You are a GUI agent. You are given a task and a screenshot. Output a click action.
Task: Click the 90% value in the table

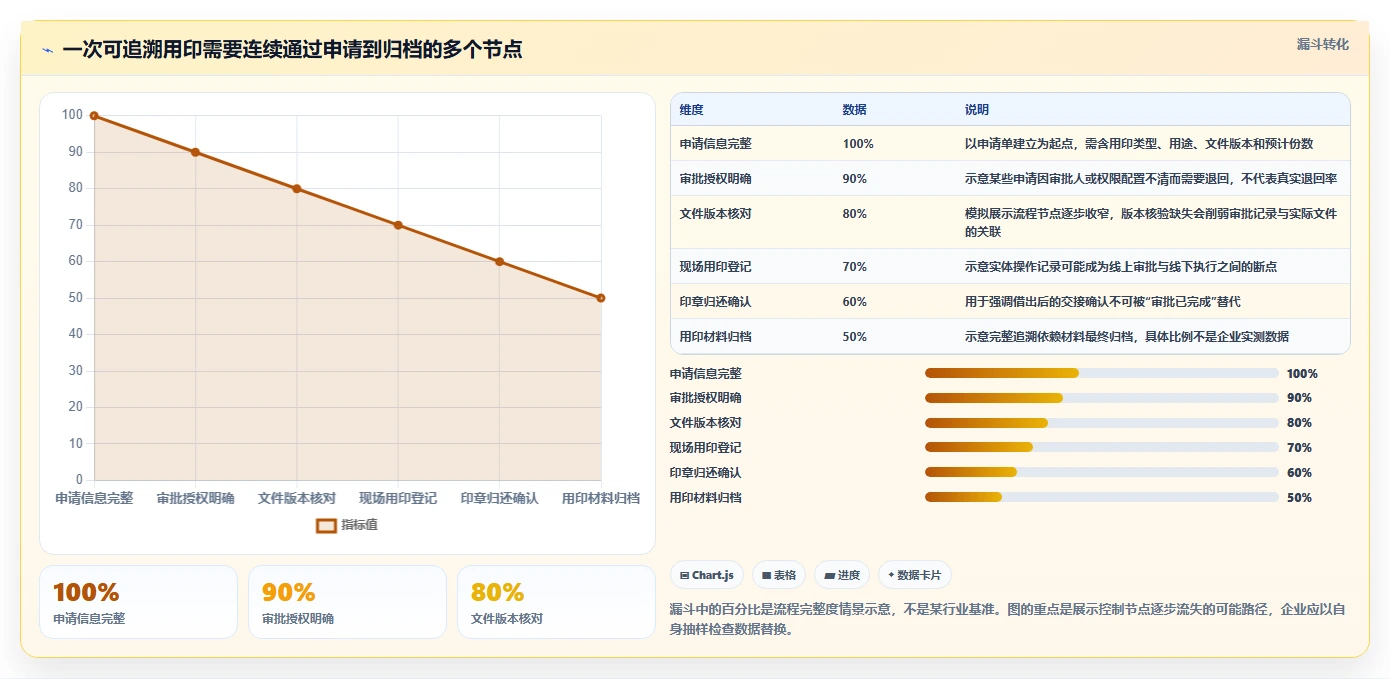point(855,179)
